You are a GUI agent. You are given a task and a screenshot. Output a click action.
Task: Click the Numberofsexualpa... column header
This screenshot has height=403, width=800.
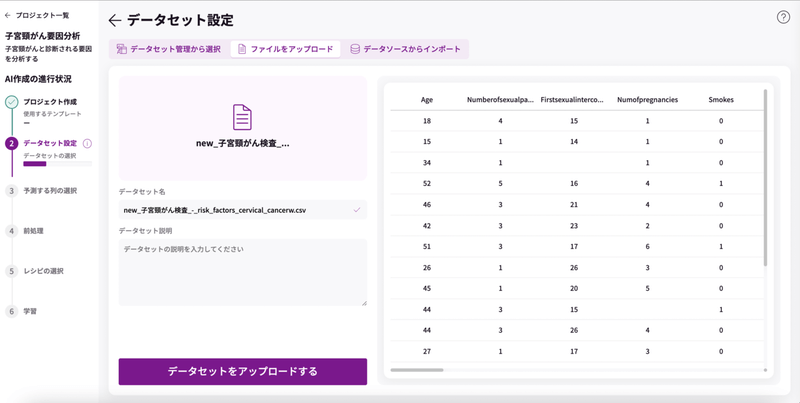[500, 100]
